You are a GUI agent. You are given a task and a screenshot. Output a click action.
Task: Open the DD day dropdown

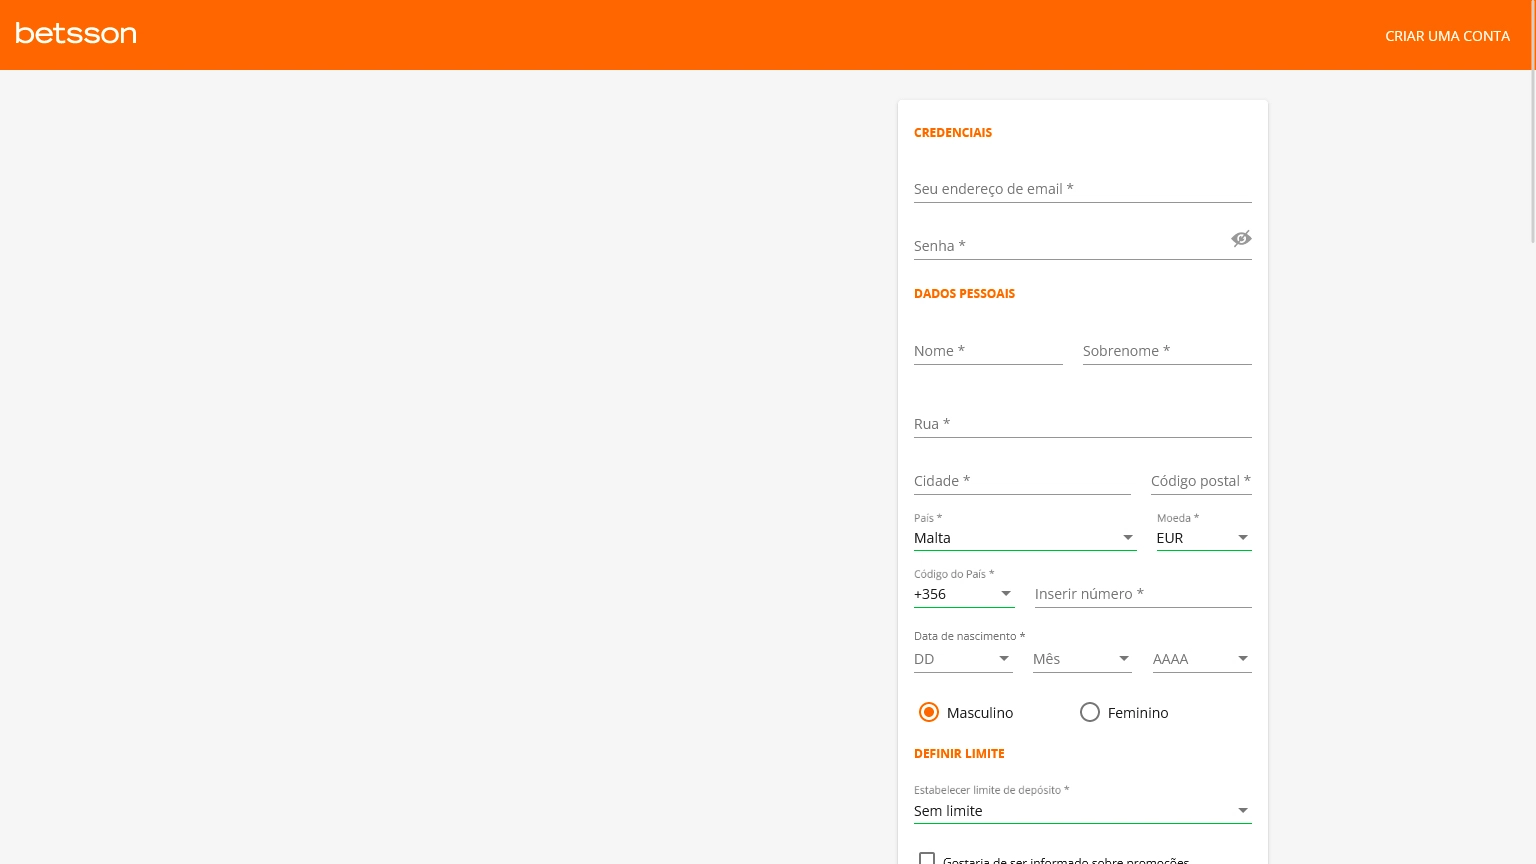(963, 659)
